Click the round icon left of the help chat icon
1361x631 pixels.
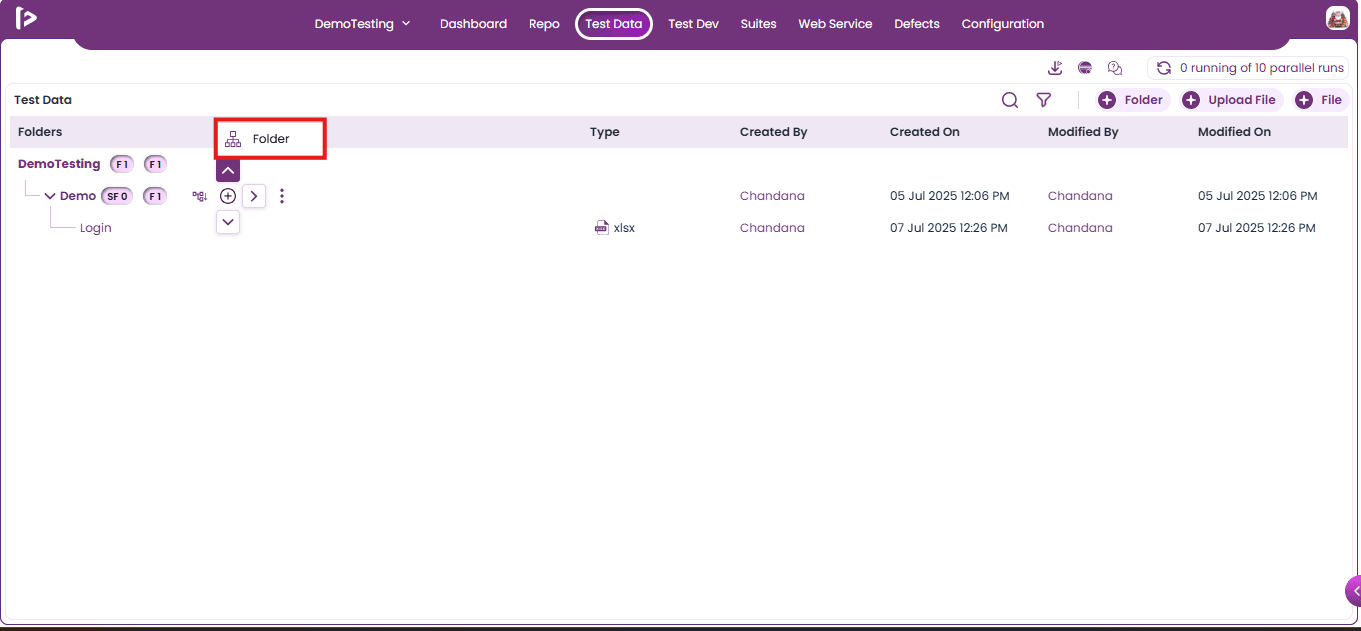point(1085,68)
